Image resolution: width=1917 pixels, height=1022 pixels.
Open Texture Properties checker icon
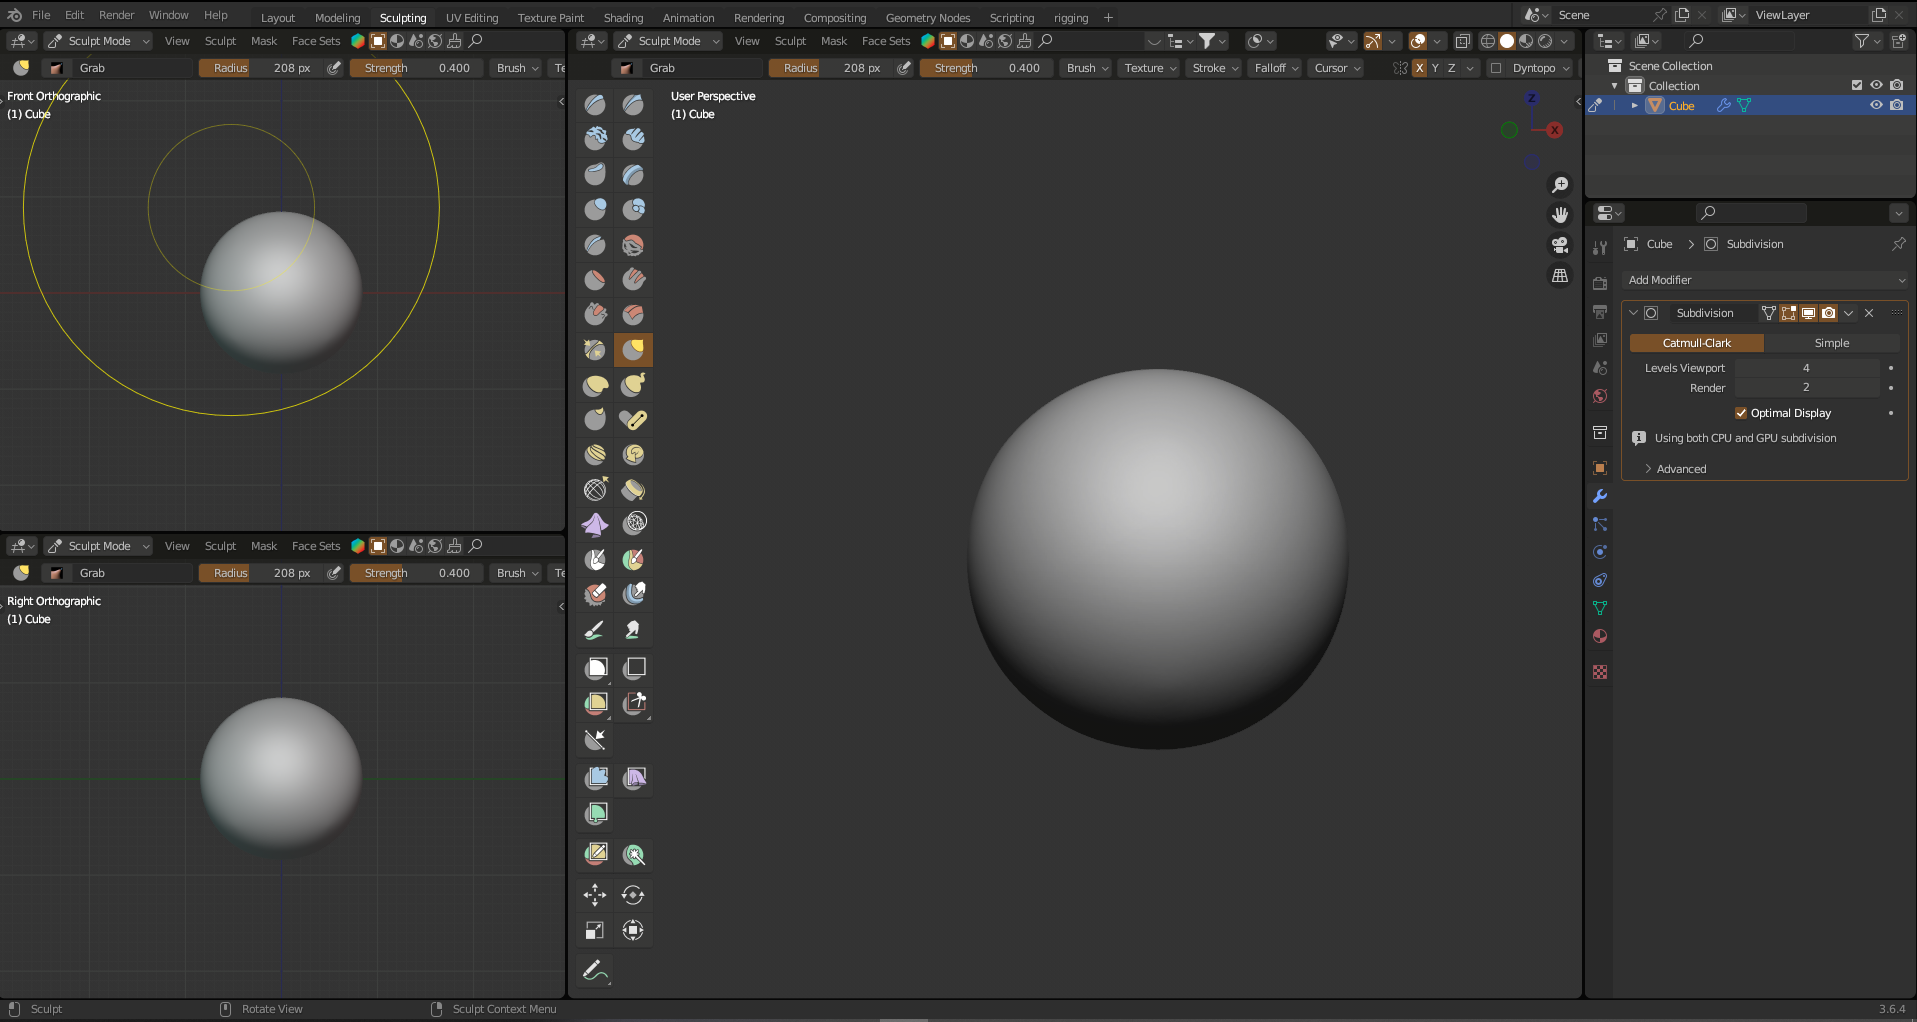click(1600, 672)
